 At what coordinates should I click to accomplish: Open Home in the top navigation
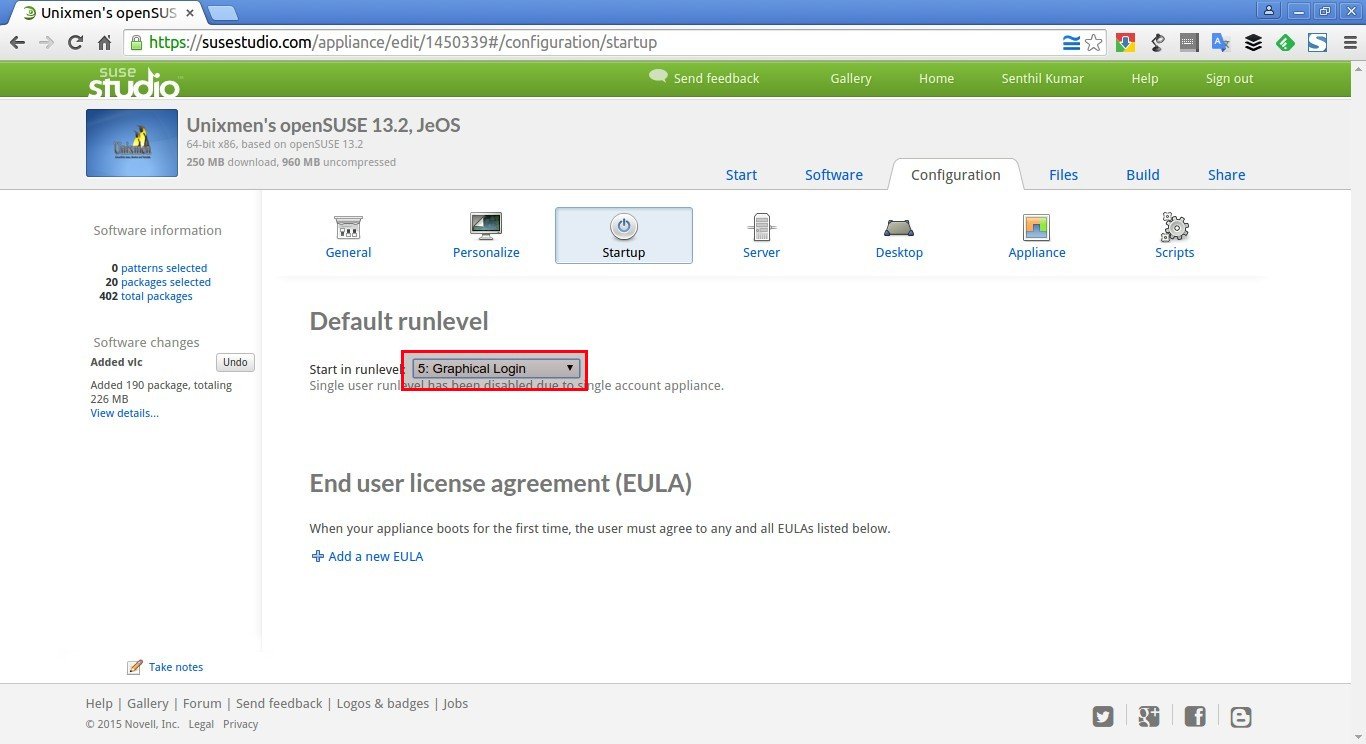(x=937, y=78)
